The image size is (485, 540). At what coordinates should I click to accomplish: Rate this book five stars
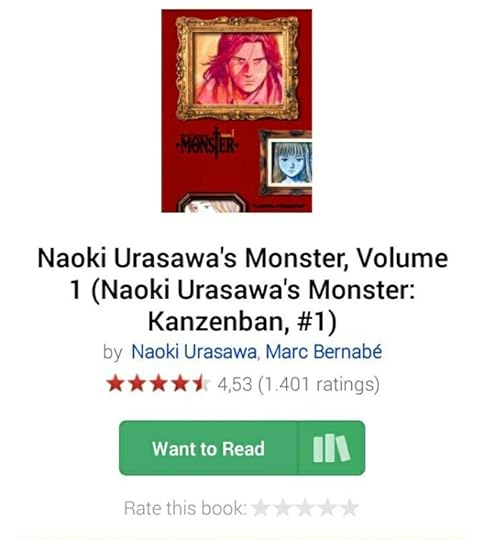pos(349,508)
